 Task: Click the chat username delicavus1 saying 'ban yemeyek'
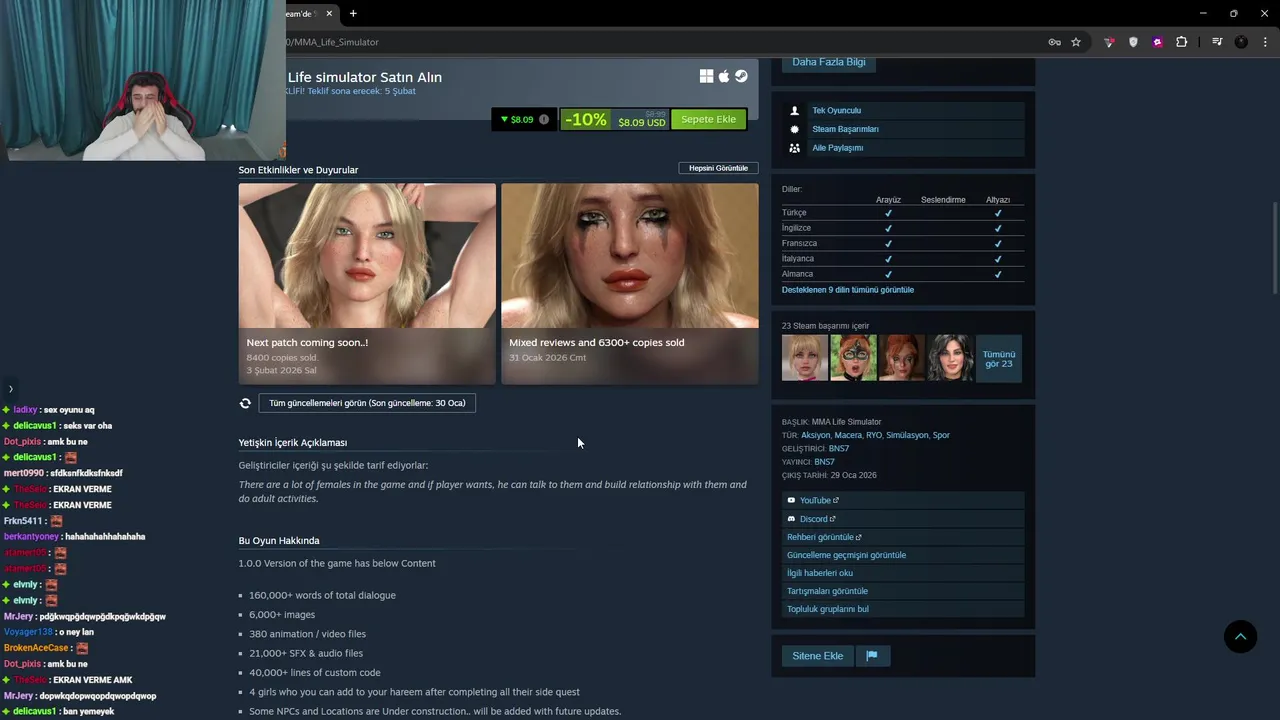(34, 712)
